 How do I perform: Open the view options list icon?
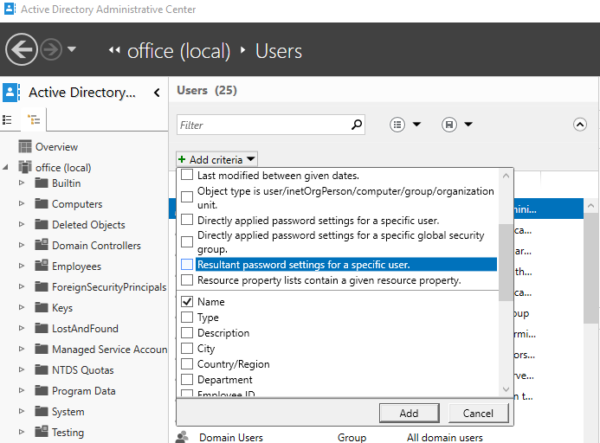pos(397,125)
